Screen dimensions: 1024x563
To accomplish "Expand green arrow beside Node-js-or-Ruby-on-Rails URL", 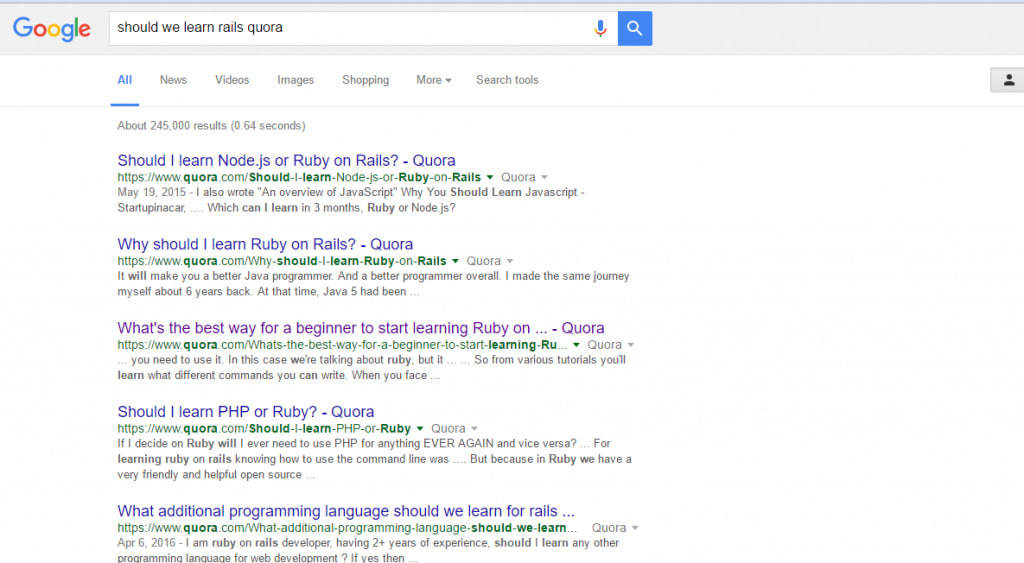I will [490, 177].
